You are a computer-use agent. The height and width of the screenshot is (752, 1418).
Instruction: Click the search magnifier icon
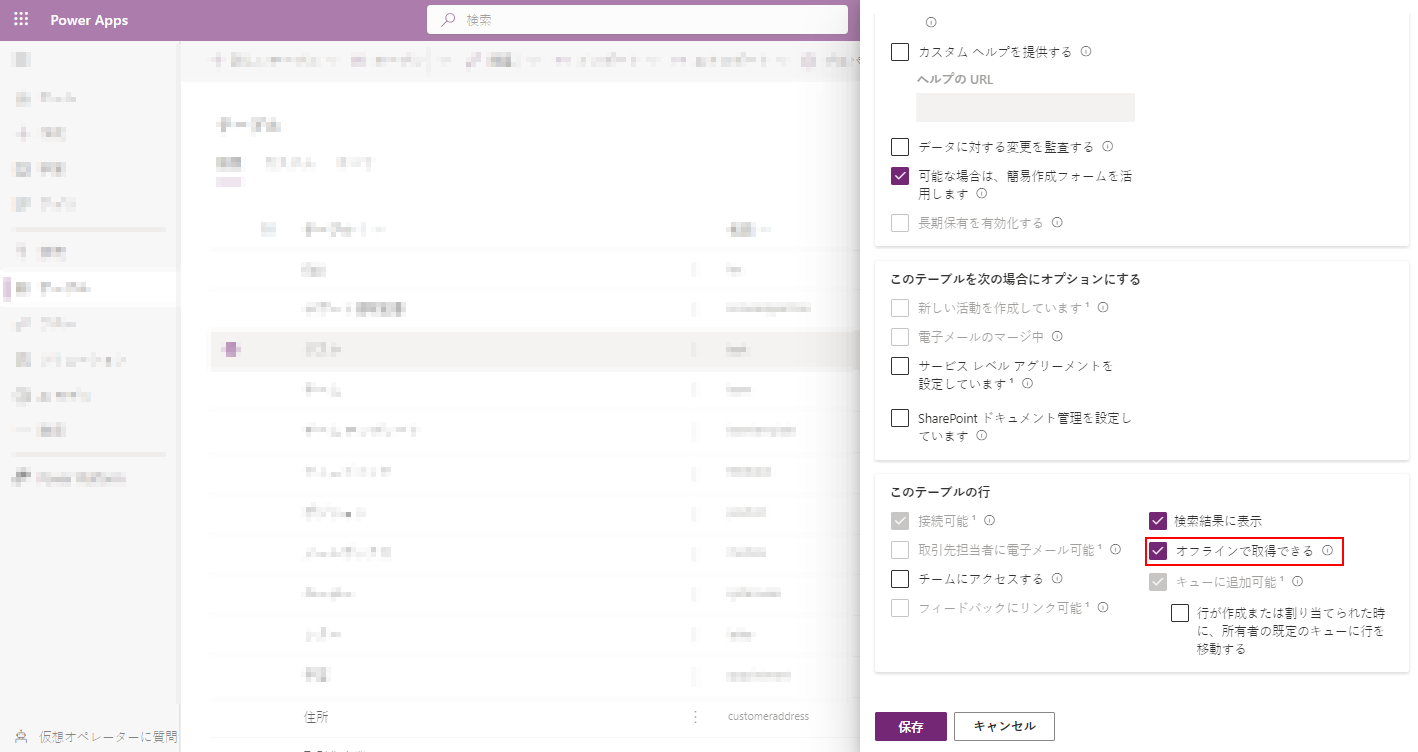click(x=449, y=20)
